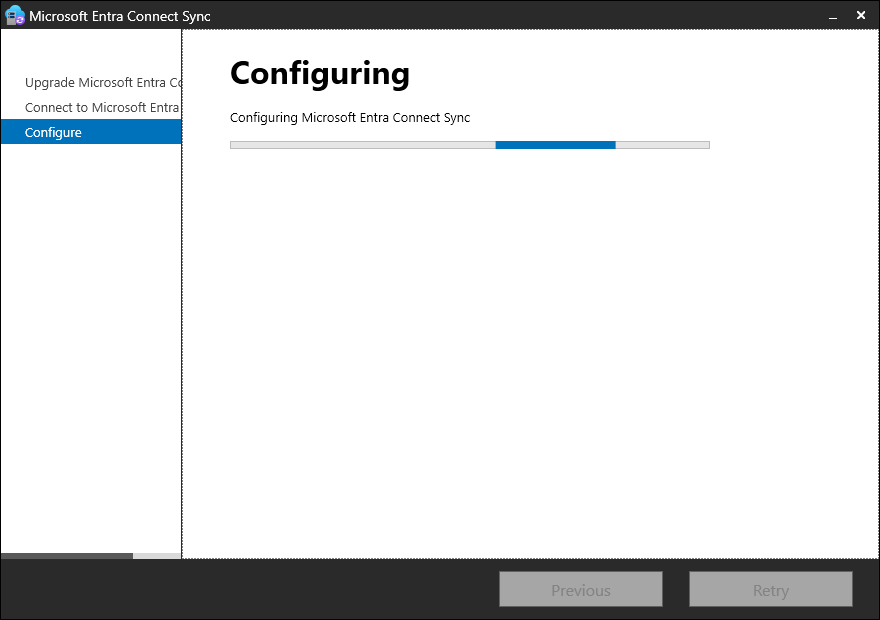The image size is (880, 620).
Task: Click the Configuring heading
Action: (320, 74)
